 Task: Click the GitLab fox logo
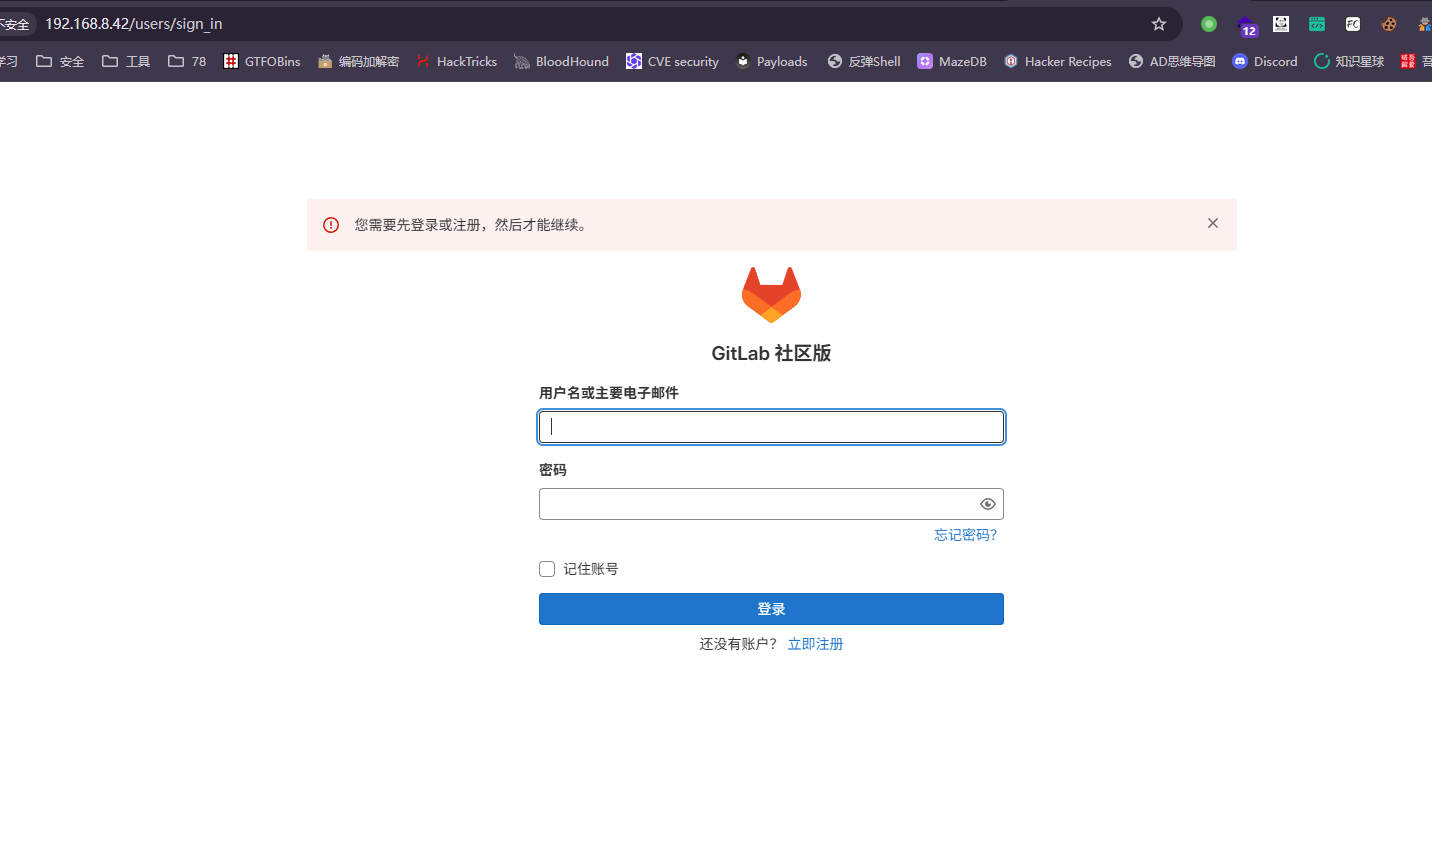coord(771,294)
